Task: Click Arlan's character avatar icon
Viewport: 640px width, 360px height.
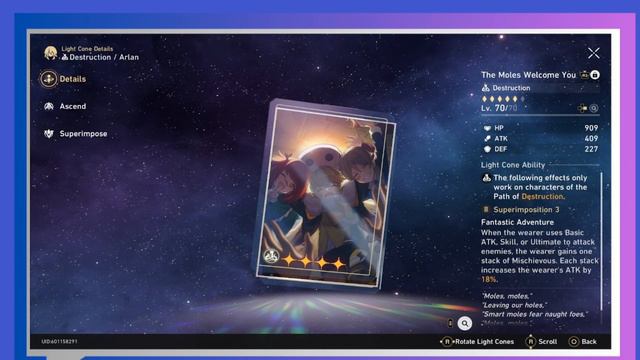Action: coord(51,53)
